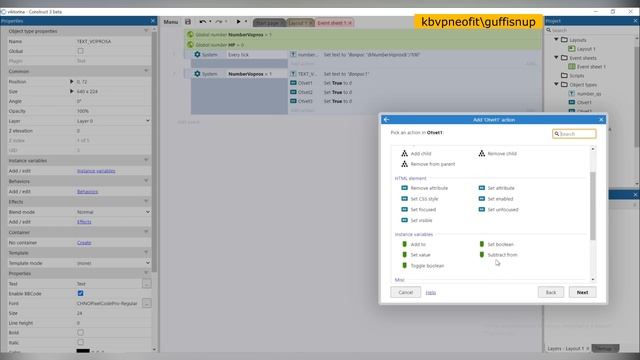The height and width of the screenshot is (360, 640).
Task: Collapse the Event sheets folder in Project
Action: point(556,58)
